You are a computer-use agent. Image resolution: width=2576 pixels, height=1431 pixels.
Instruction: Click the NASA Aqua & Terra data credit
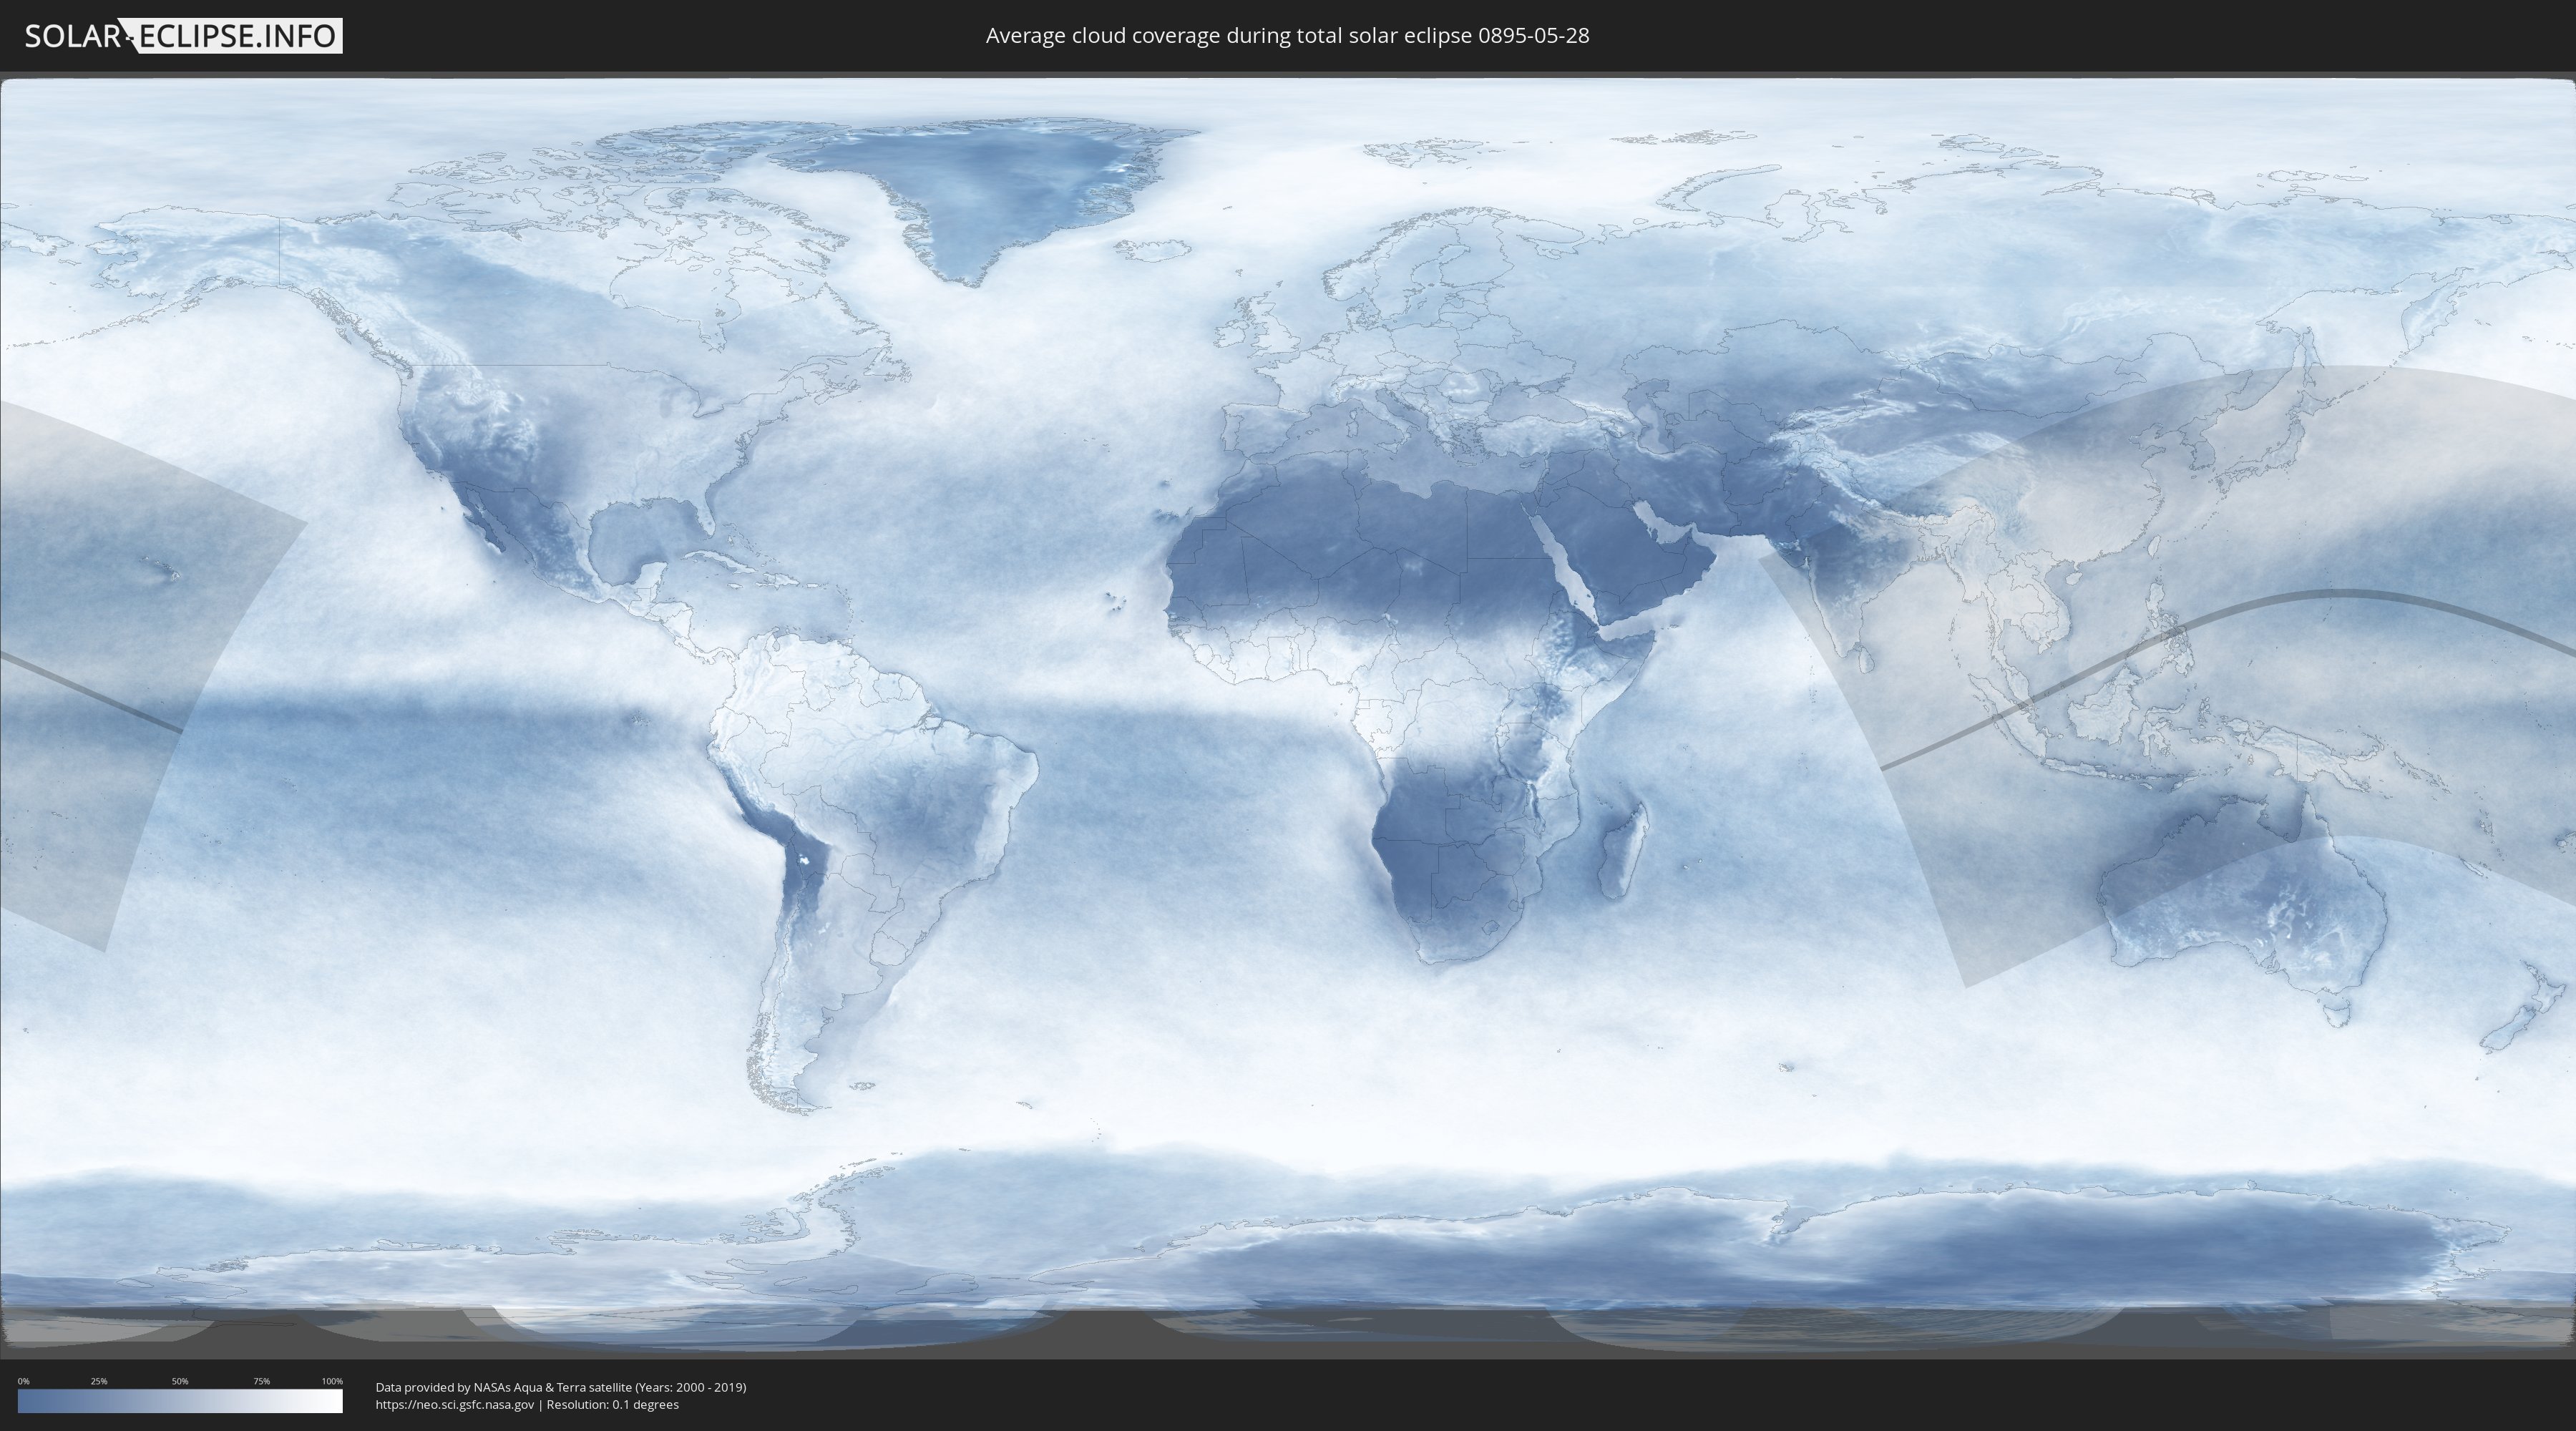point(560,1387)
